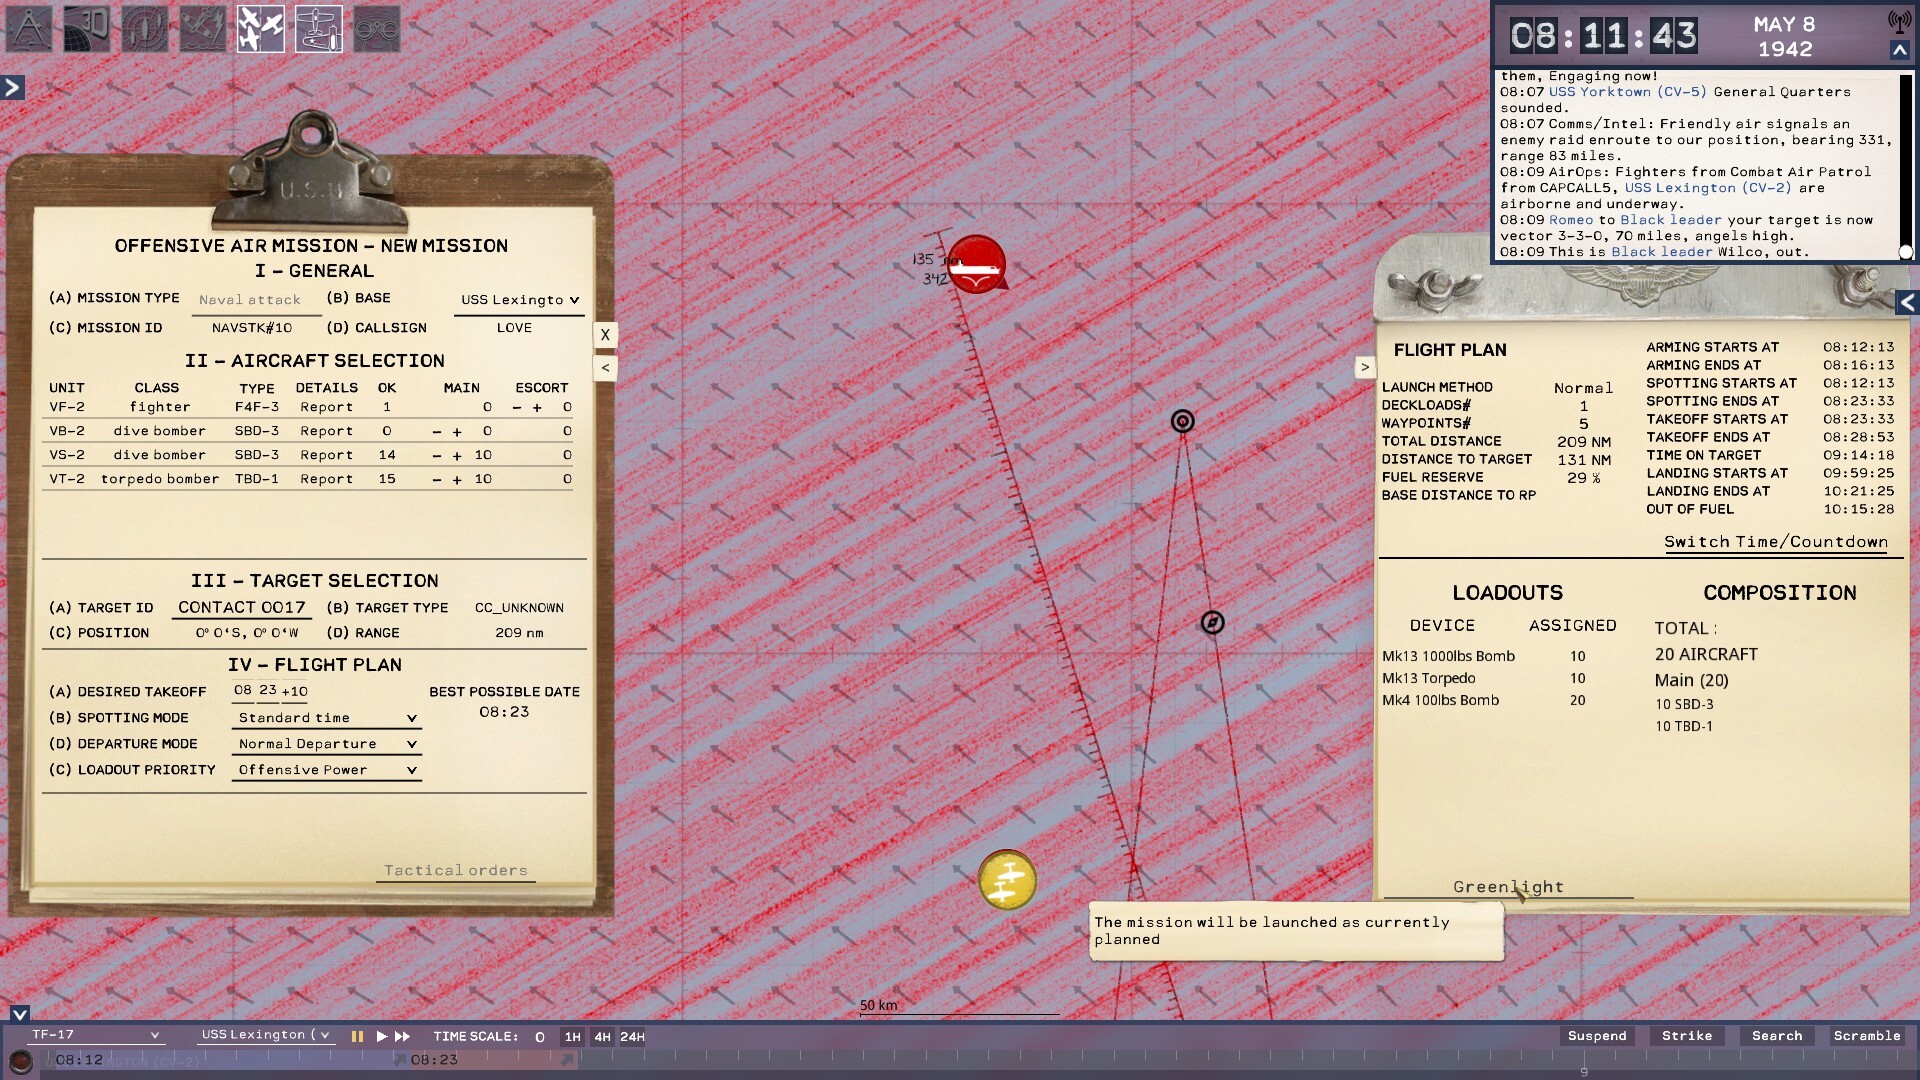1920x1080 pixels.
Task: Expand flight plan using right chevron tab
Action: point(1365,367)
